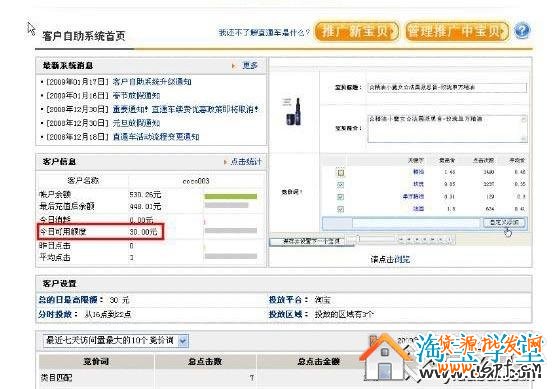
Task: Open the 客户自助系统升级通知 announcement link
Action: 152,82
